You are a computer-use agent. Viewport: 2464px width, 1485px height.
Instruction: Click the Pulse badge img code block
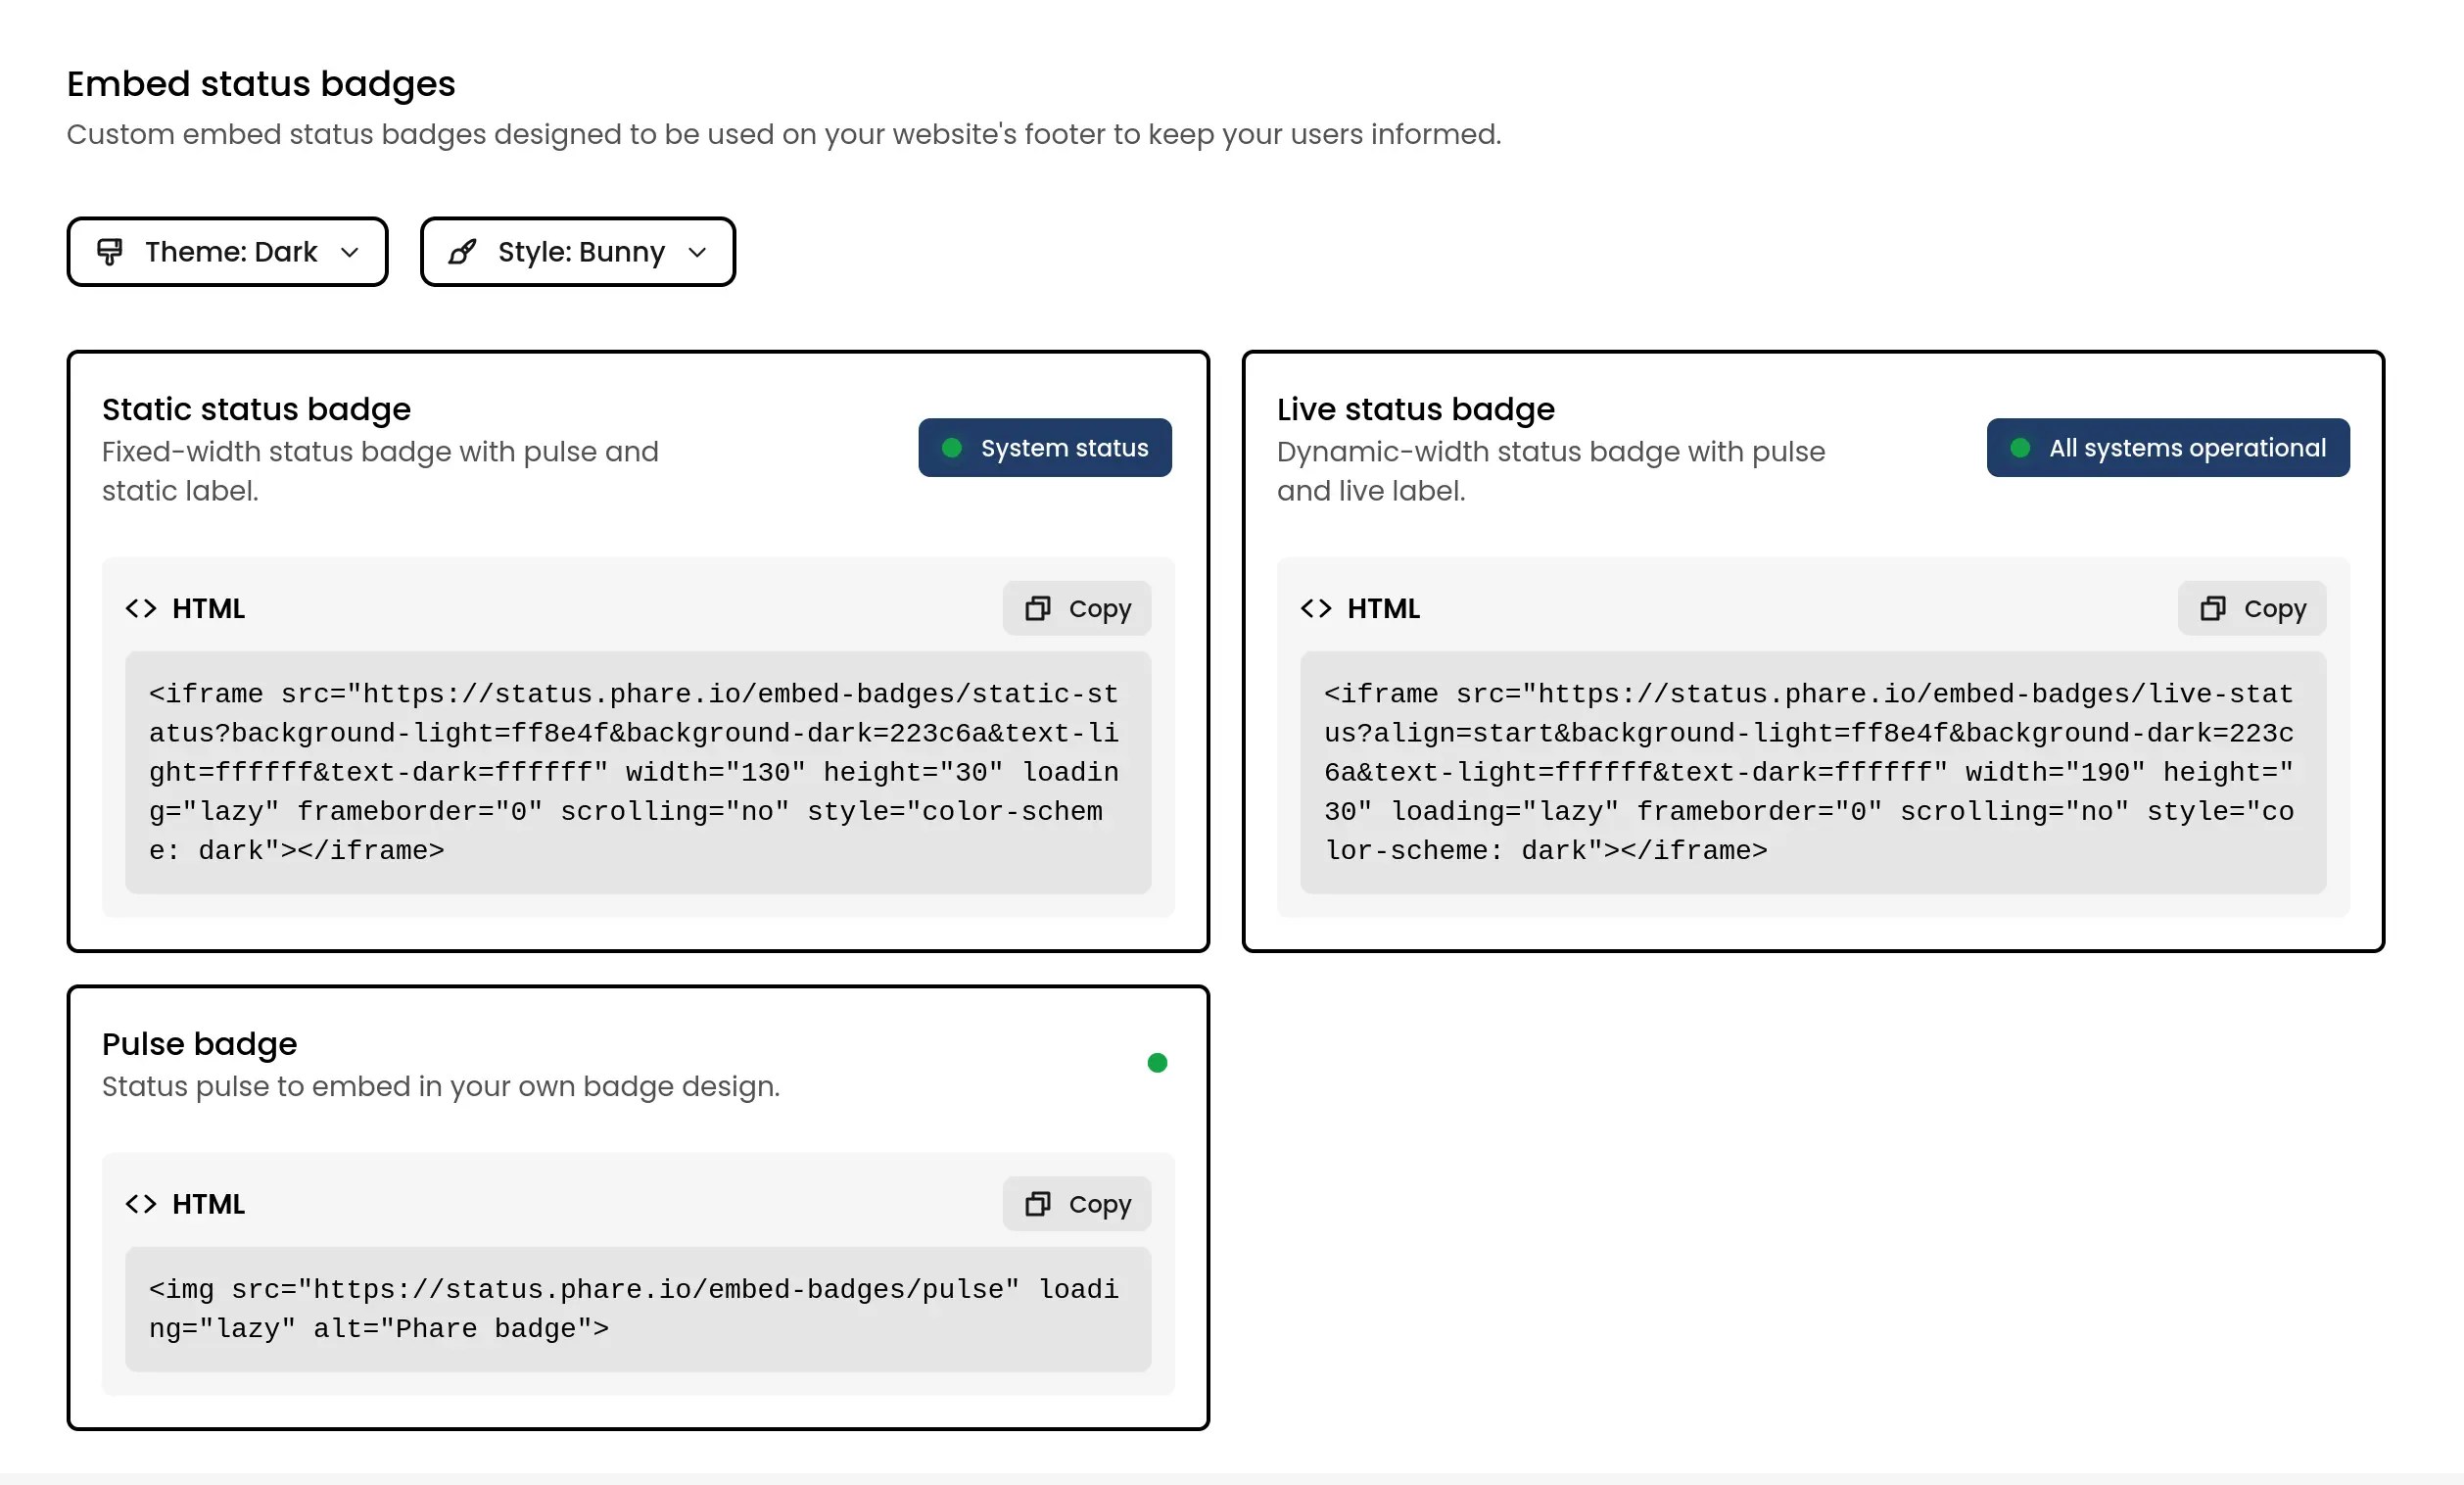638,1308
